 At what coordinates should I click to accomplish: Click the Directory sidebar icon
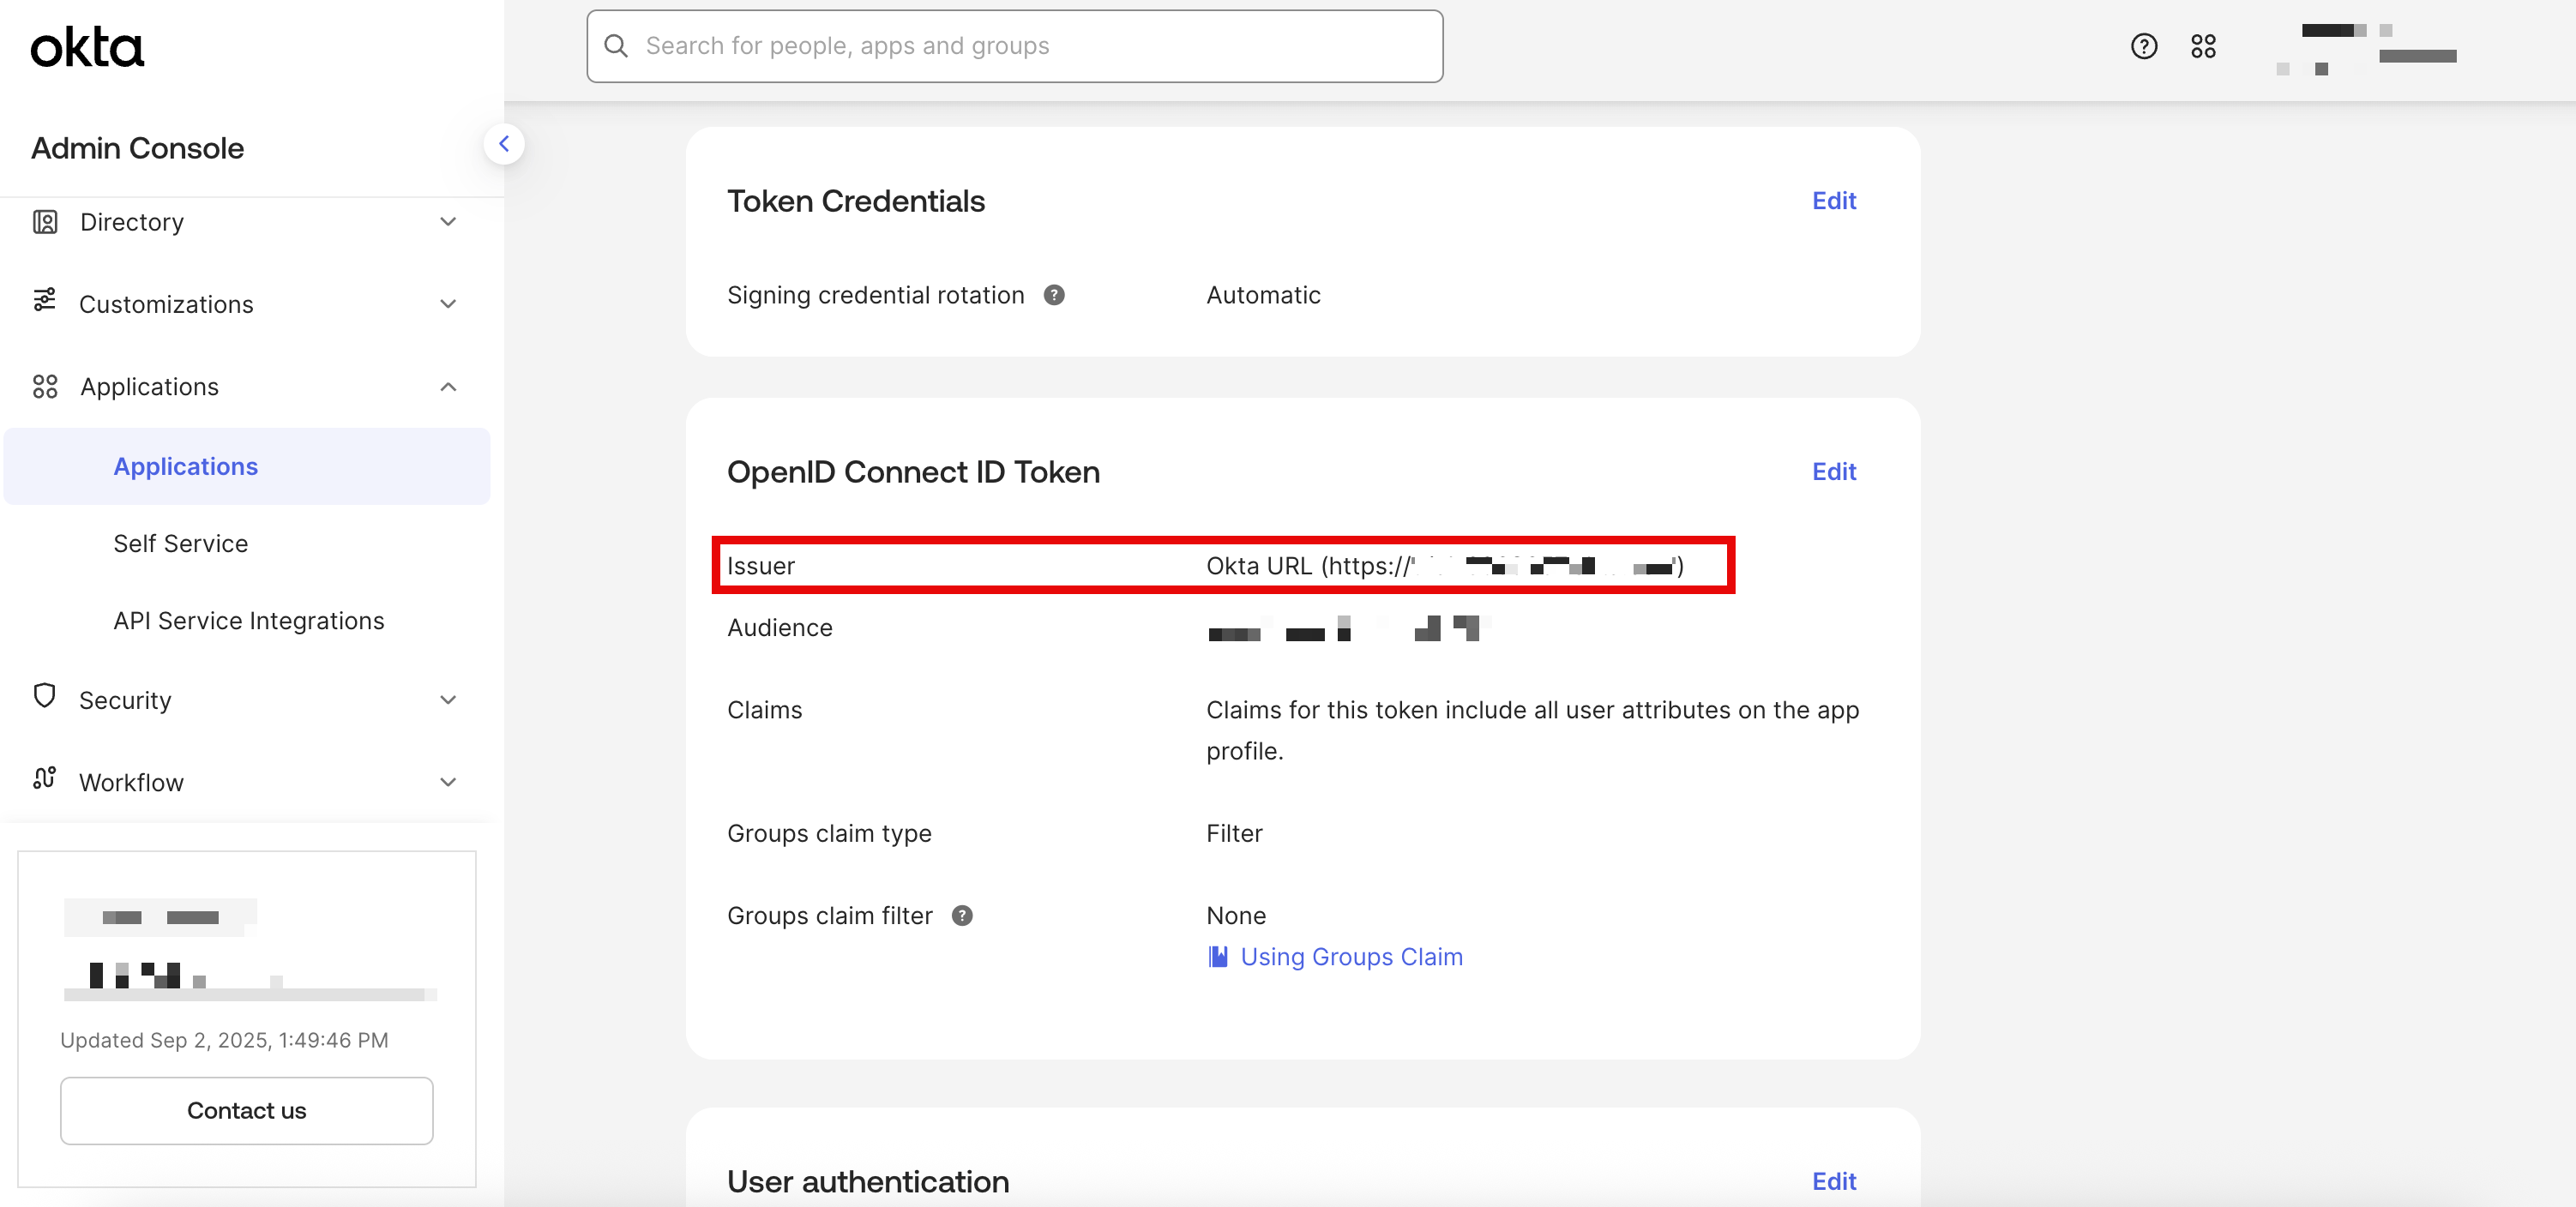tap(45, 221)
